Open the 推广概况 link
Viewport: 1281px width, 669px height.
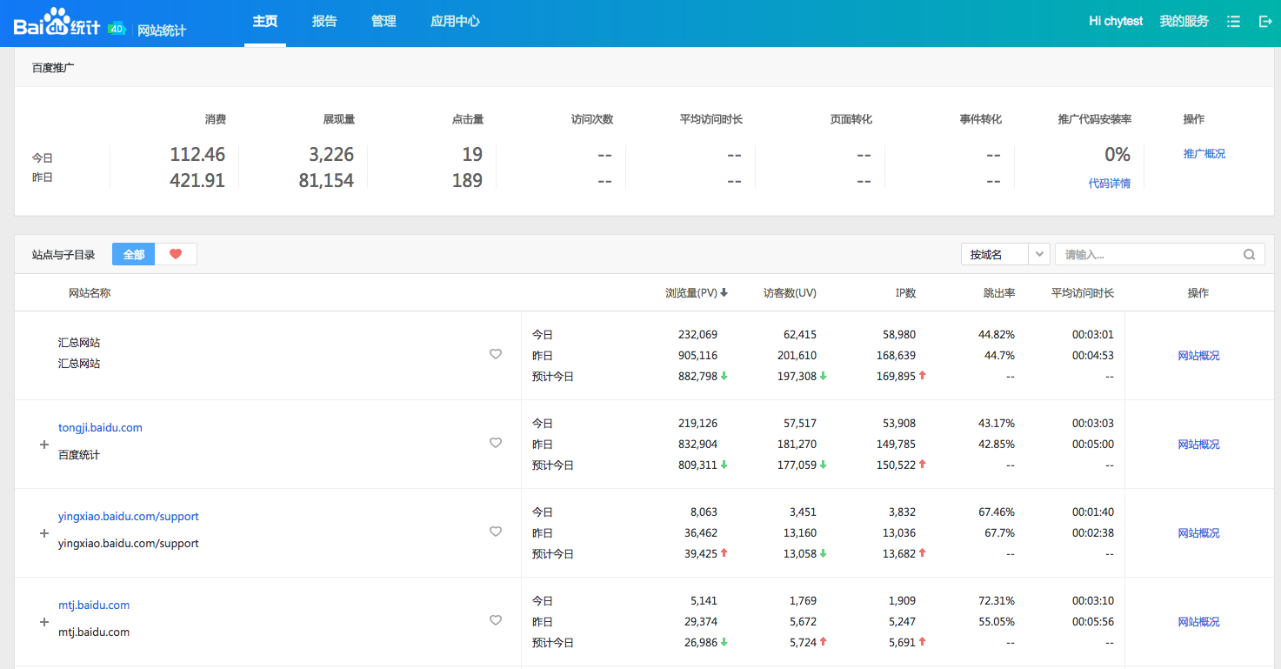click(1204, 154)
